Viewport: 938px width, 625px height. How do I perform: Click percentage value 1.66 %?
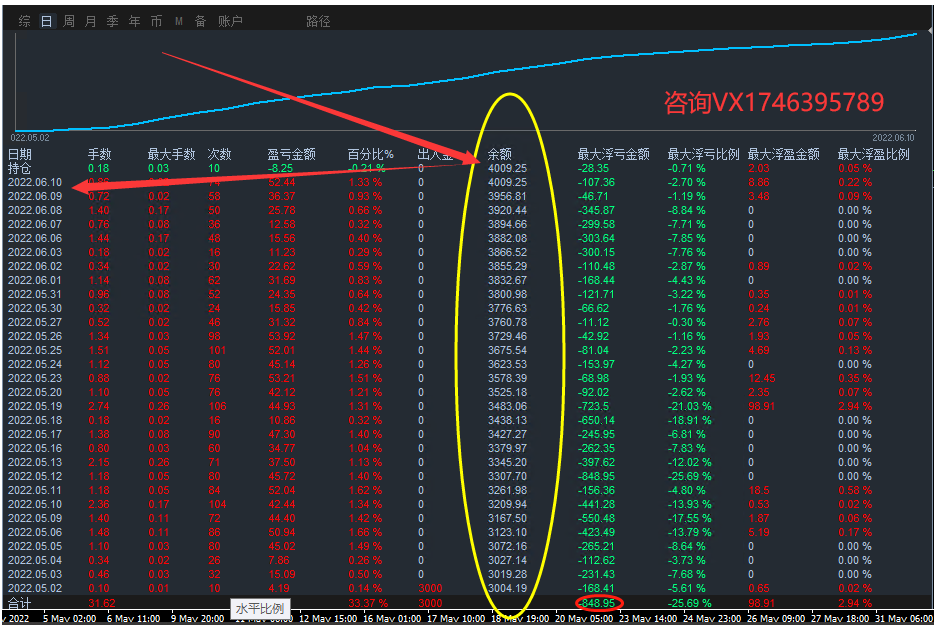pos(365,532)
